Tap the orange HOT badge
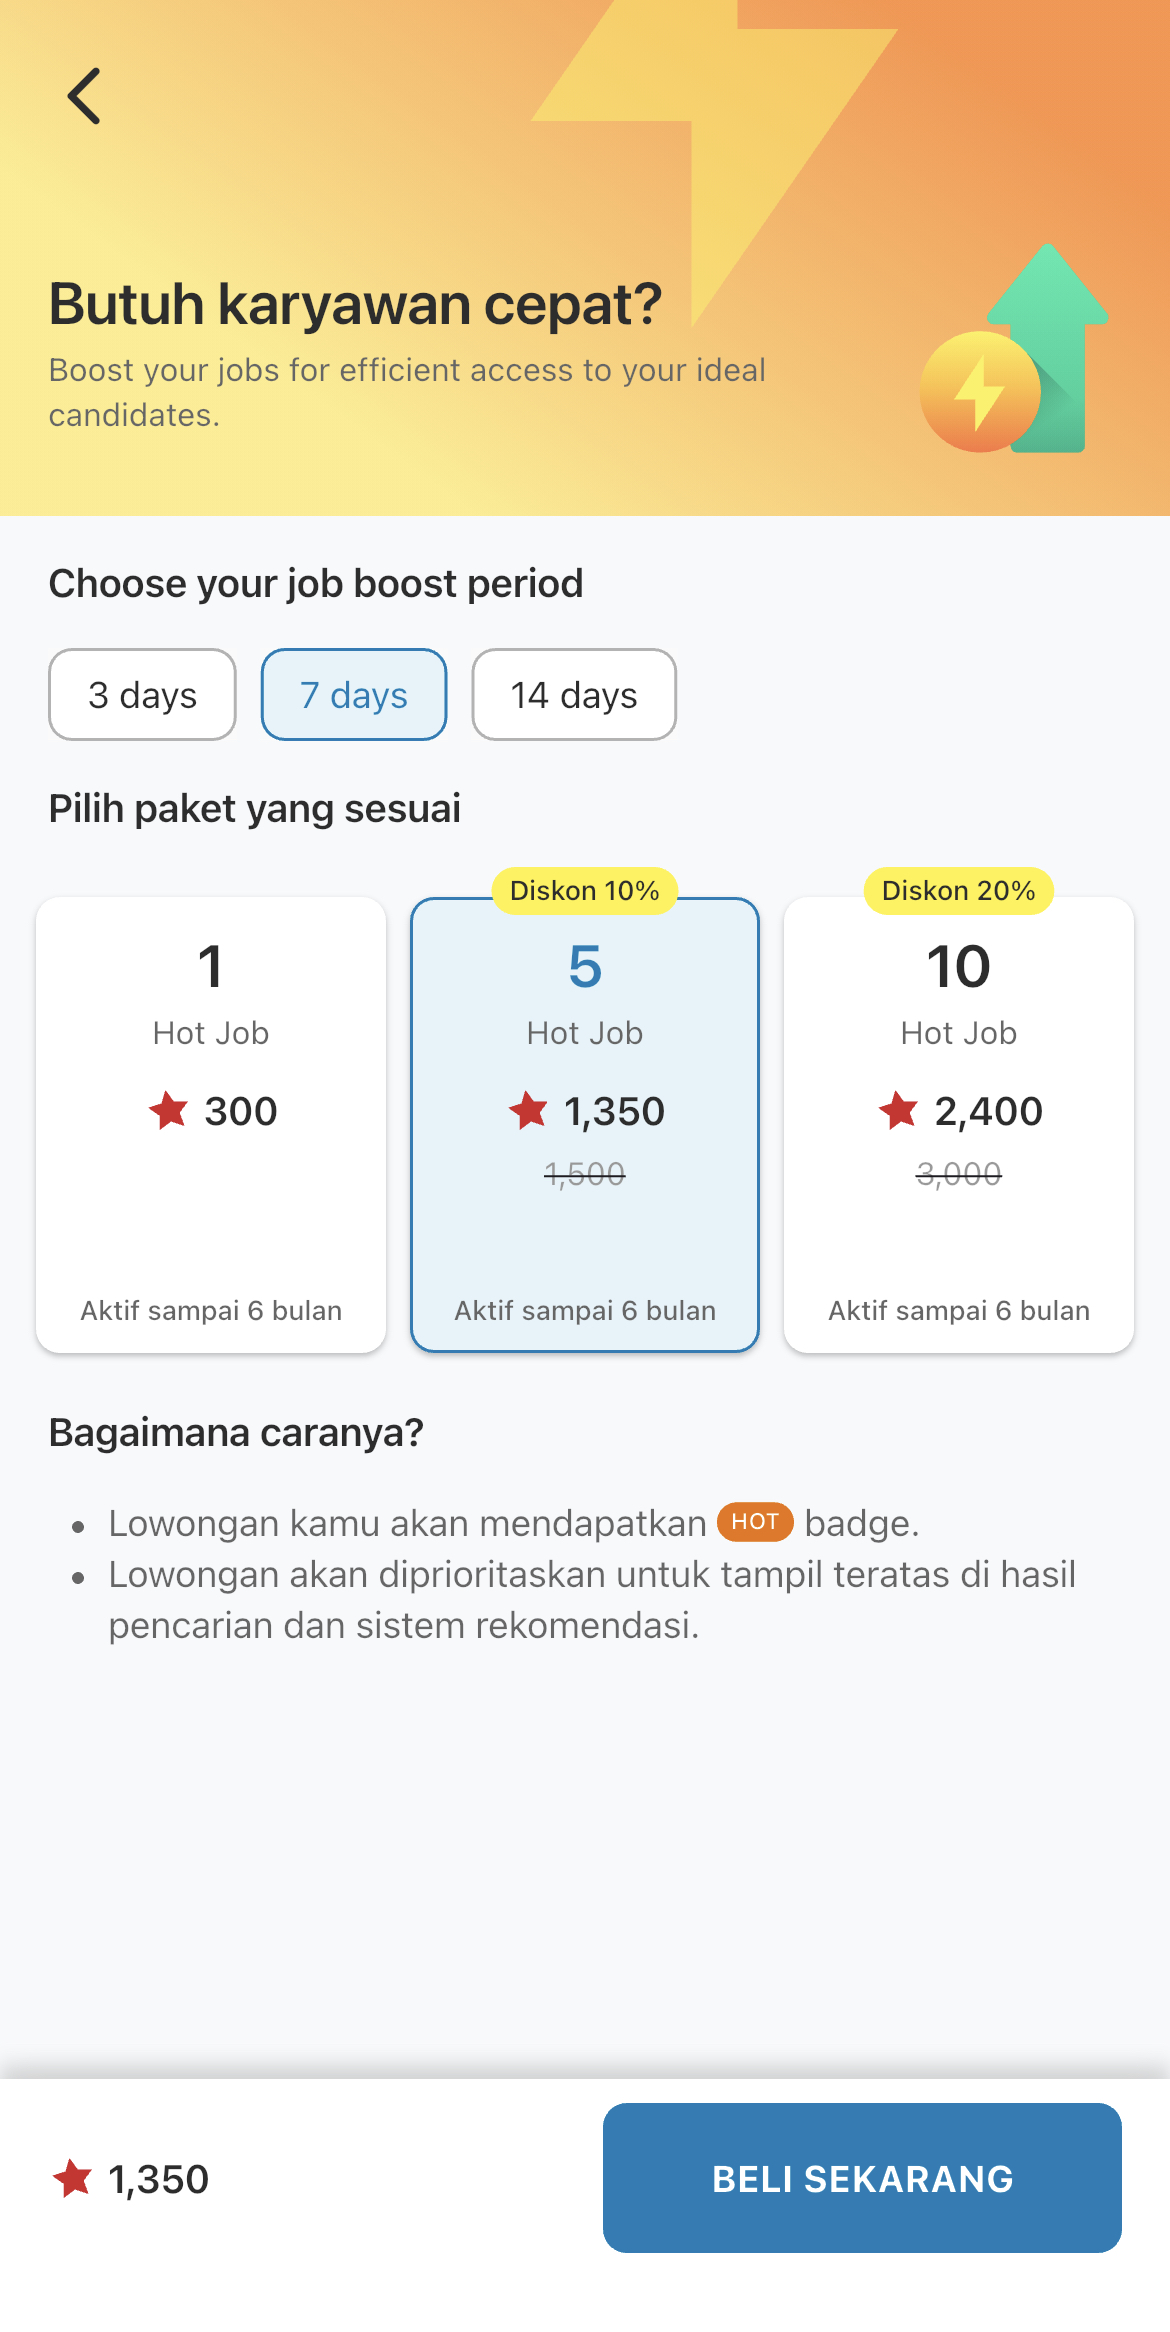 [755, 1522]
